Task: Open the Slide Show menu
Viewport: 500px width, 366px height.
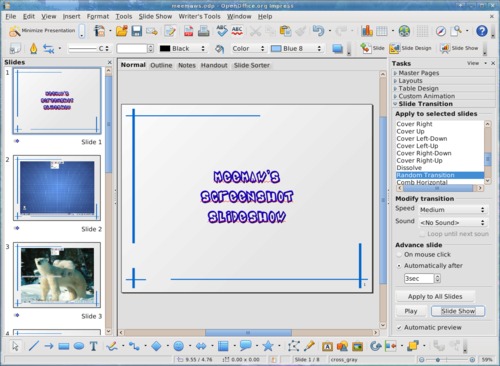Action: pos(155,16)
